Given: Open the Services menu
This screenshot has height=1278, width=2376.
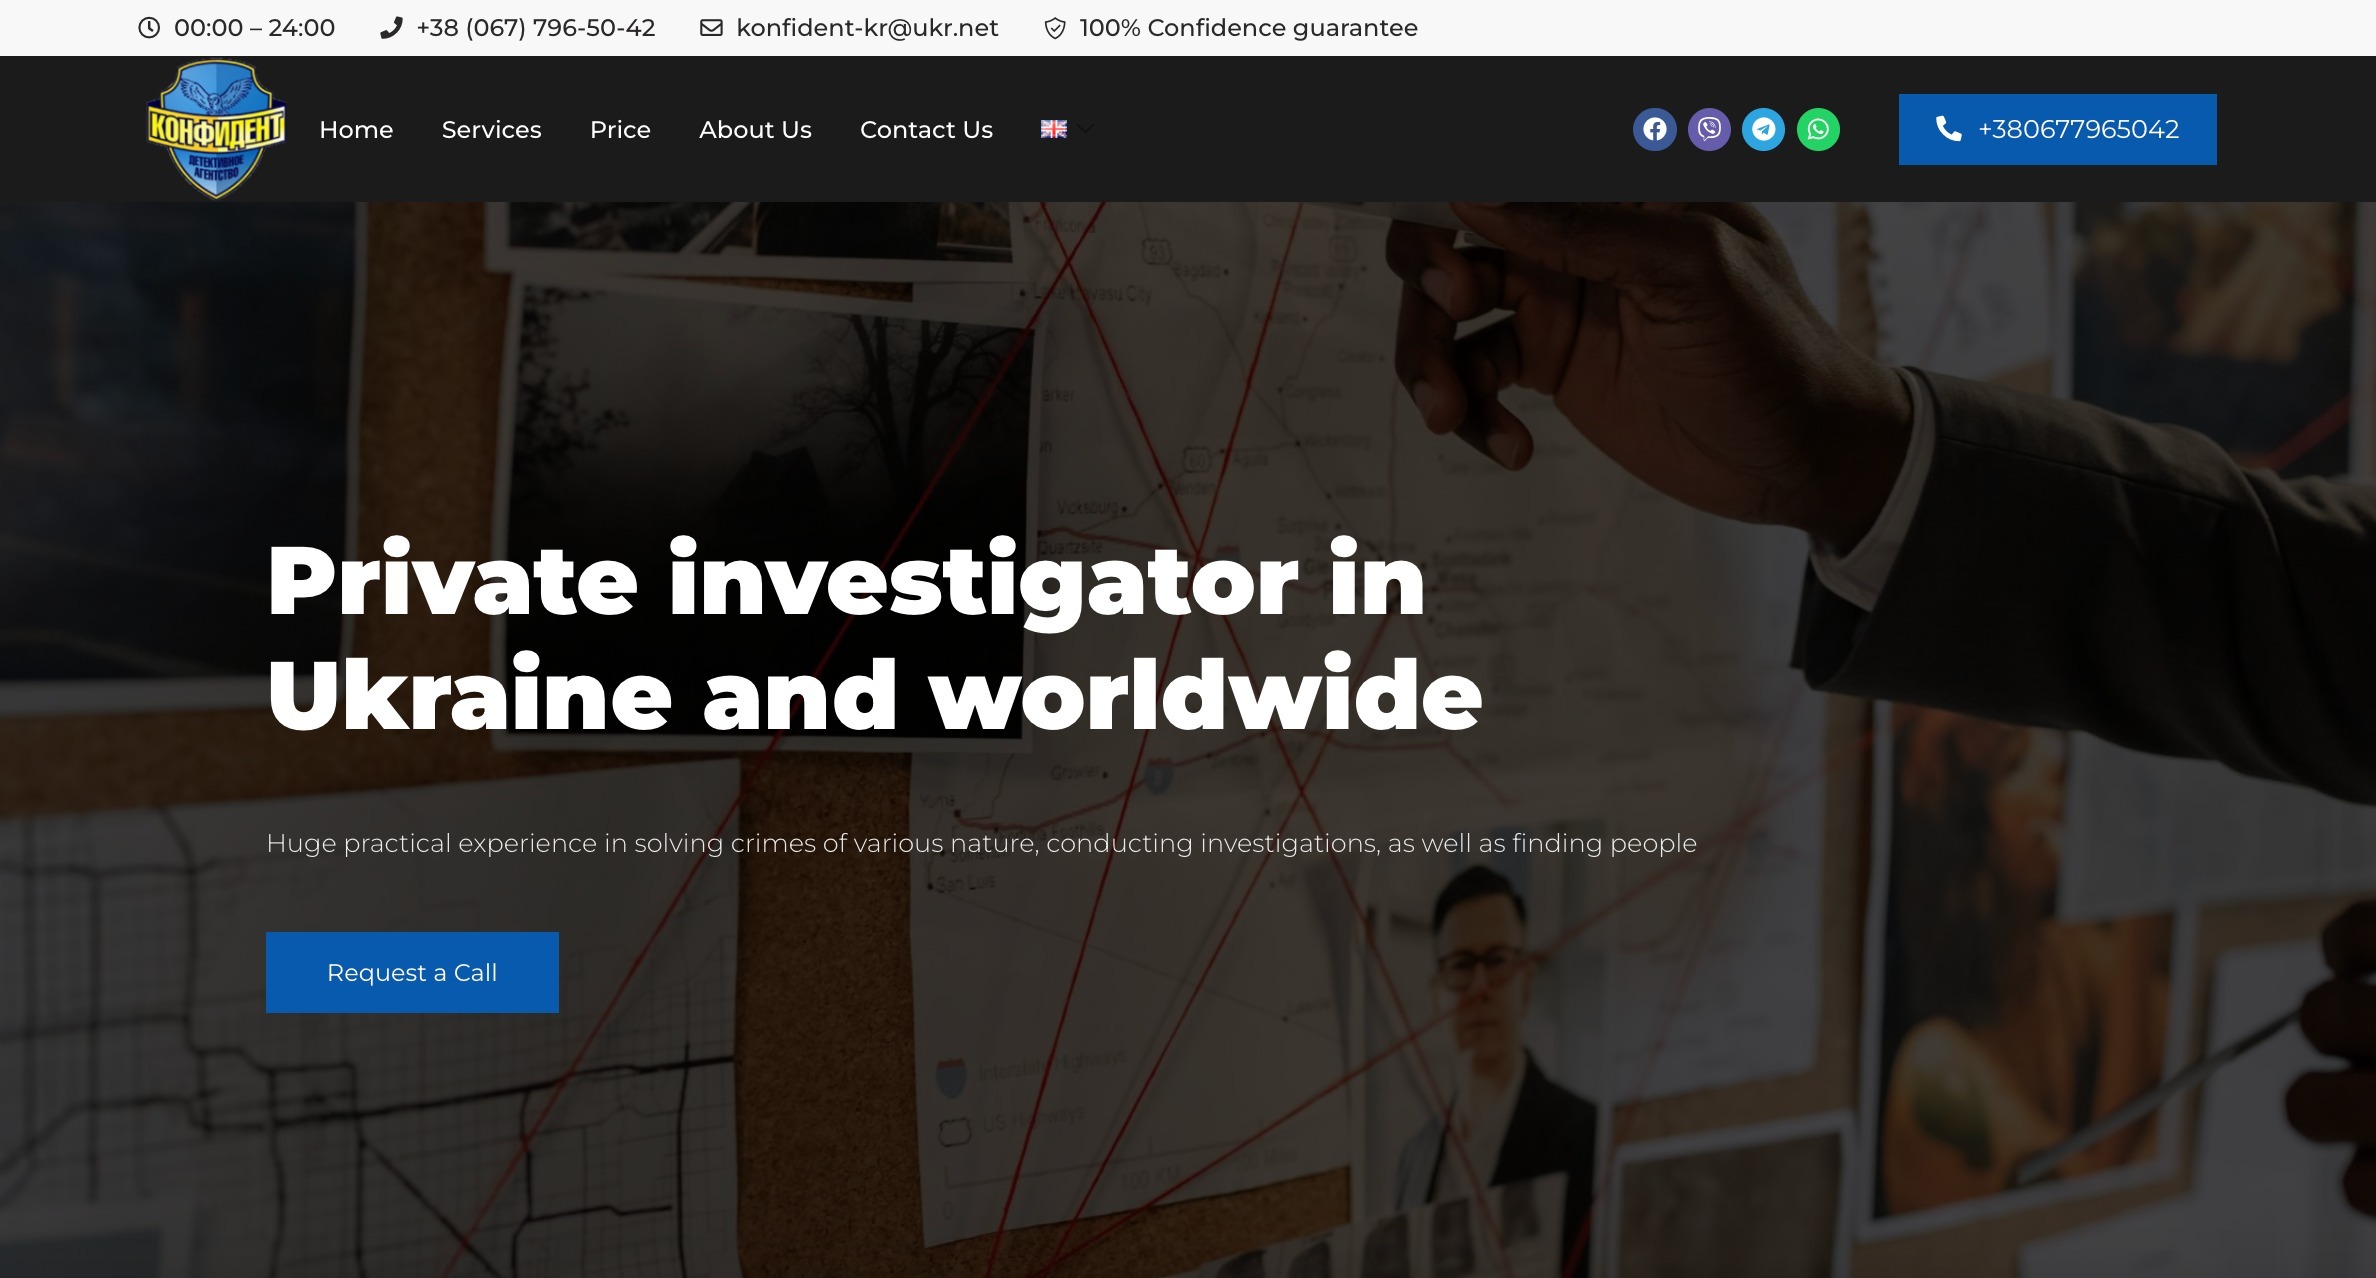Looking at the screenshot, I should [x=491, y=130].
